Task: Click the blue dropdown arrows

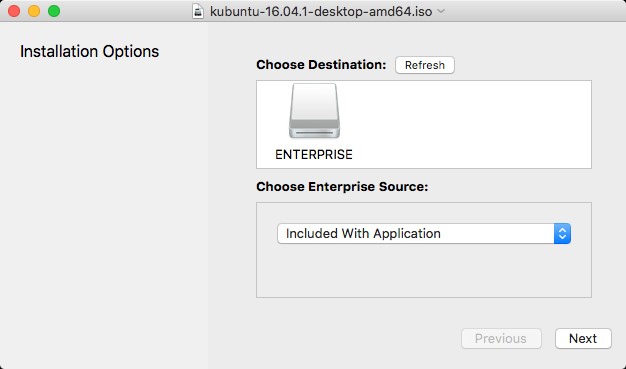Action: [x=562, y=233]
